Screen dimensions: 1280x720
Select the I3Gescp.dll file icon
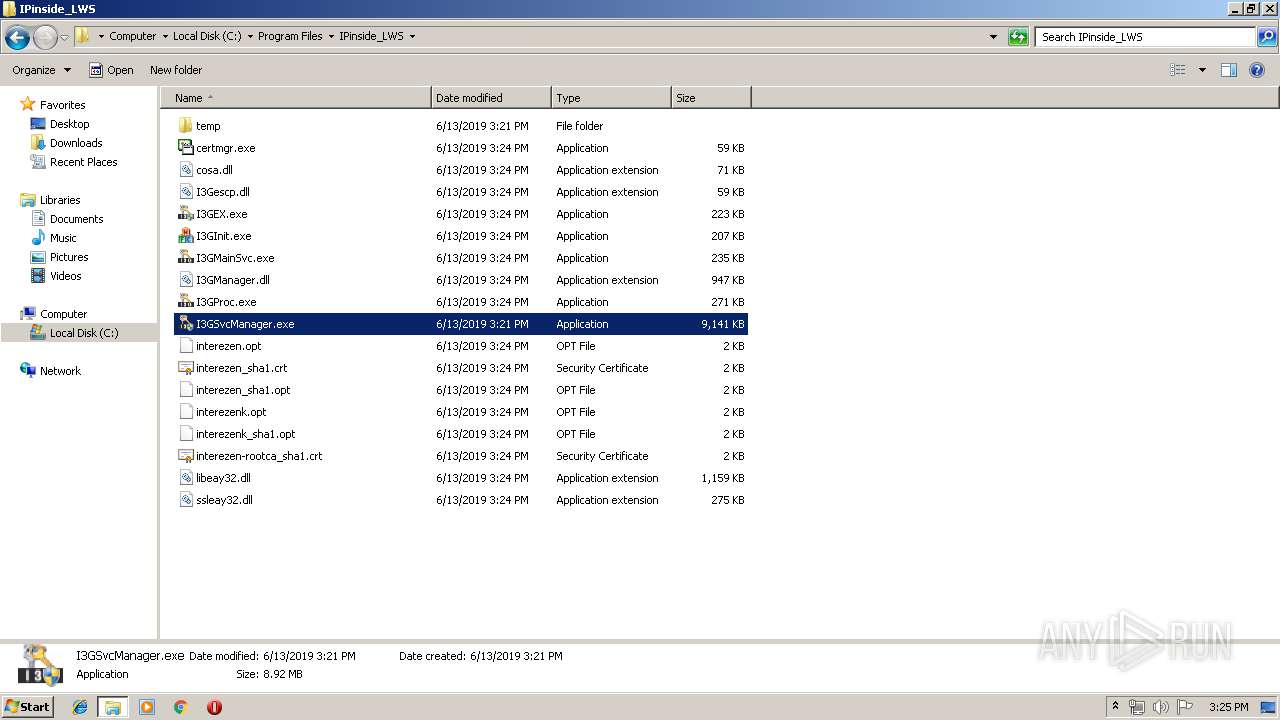(x=185, y=192)
